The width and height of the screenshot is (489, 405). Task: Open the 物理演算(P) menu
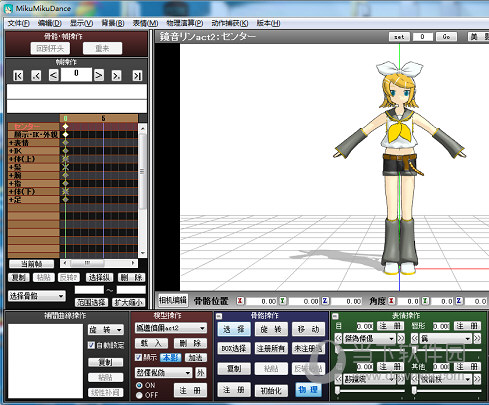coord(185,23)
